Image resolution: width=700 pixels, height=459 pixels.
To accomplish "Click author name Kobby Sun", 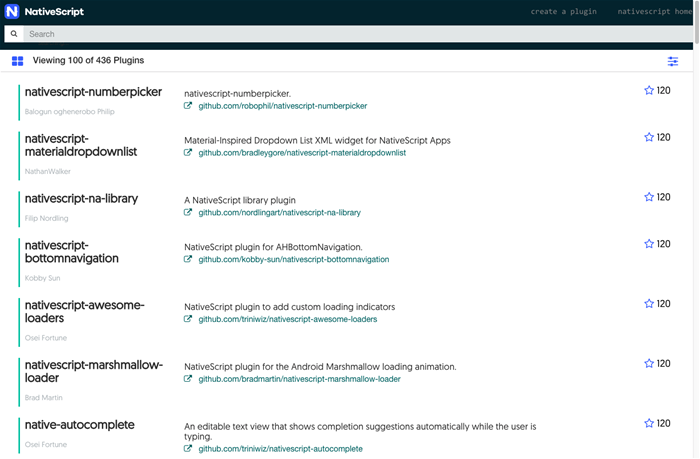I will click(42, 278).
